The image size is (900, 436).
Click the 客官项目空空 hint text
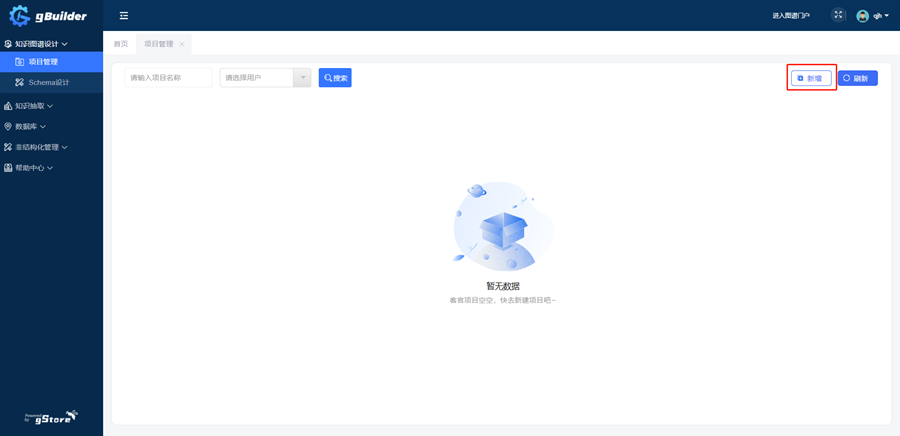coord(503,300)
